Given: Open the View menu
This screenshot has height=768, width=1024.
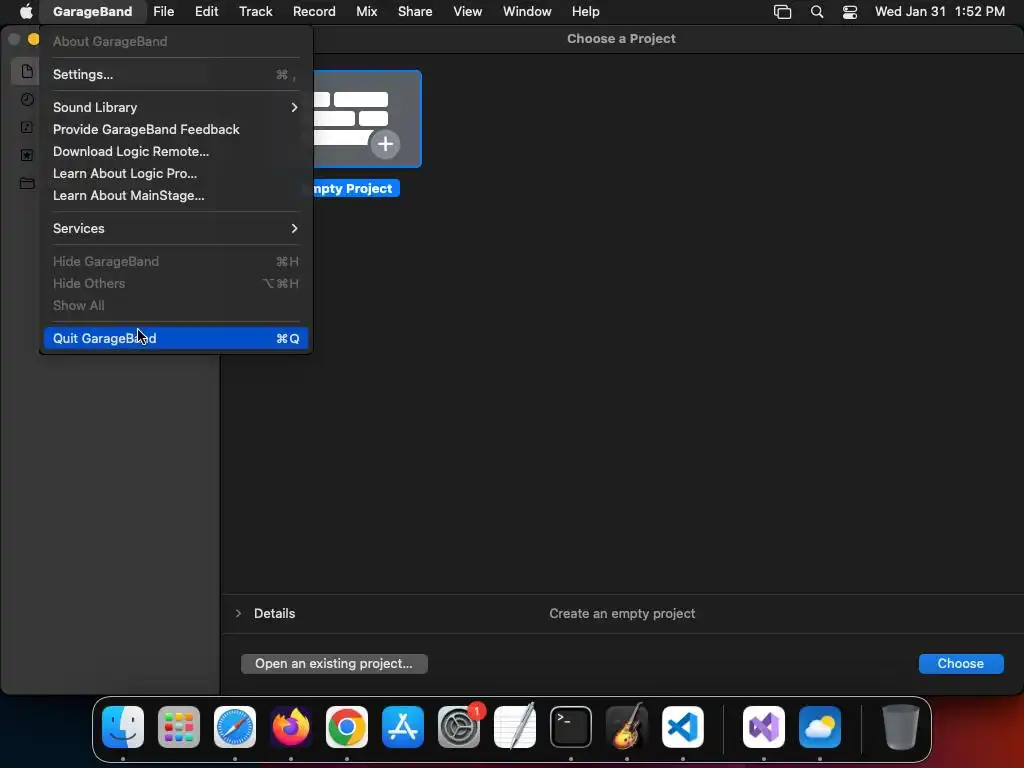Looking at the screenshot, I should click(x=468, y=11).
